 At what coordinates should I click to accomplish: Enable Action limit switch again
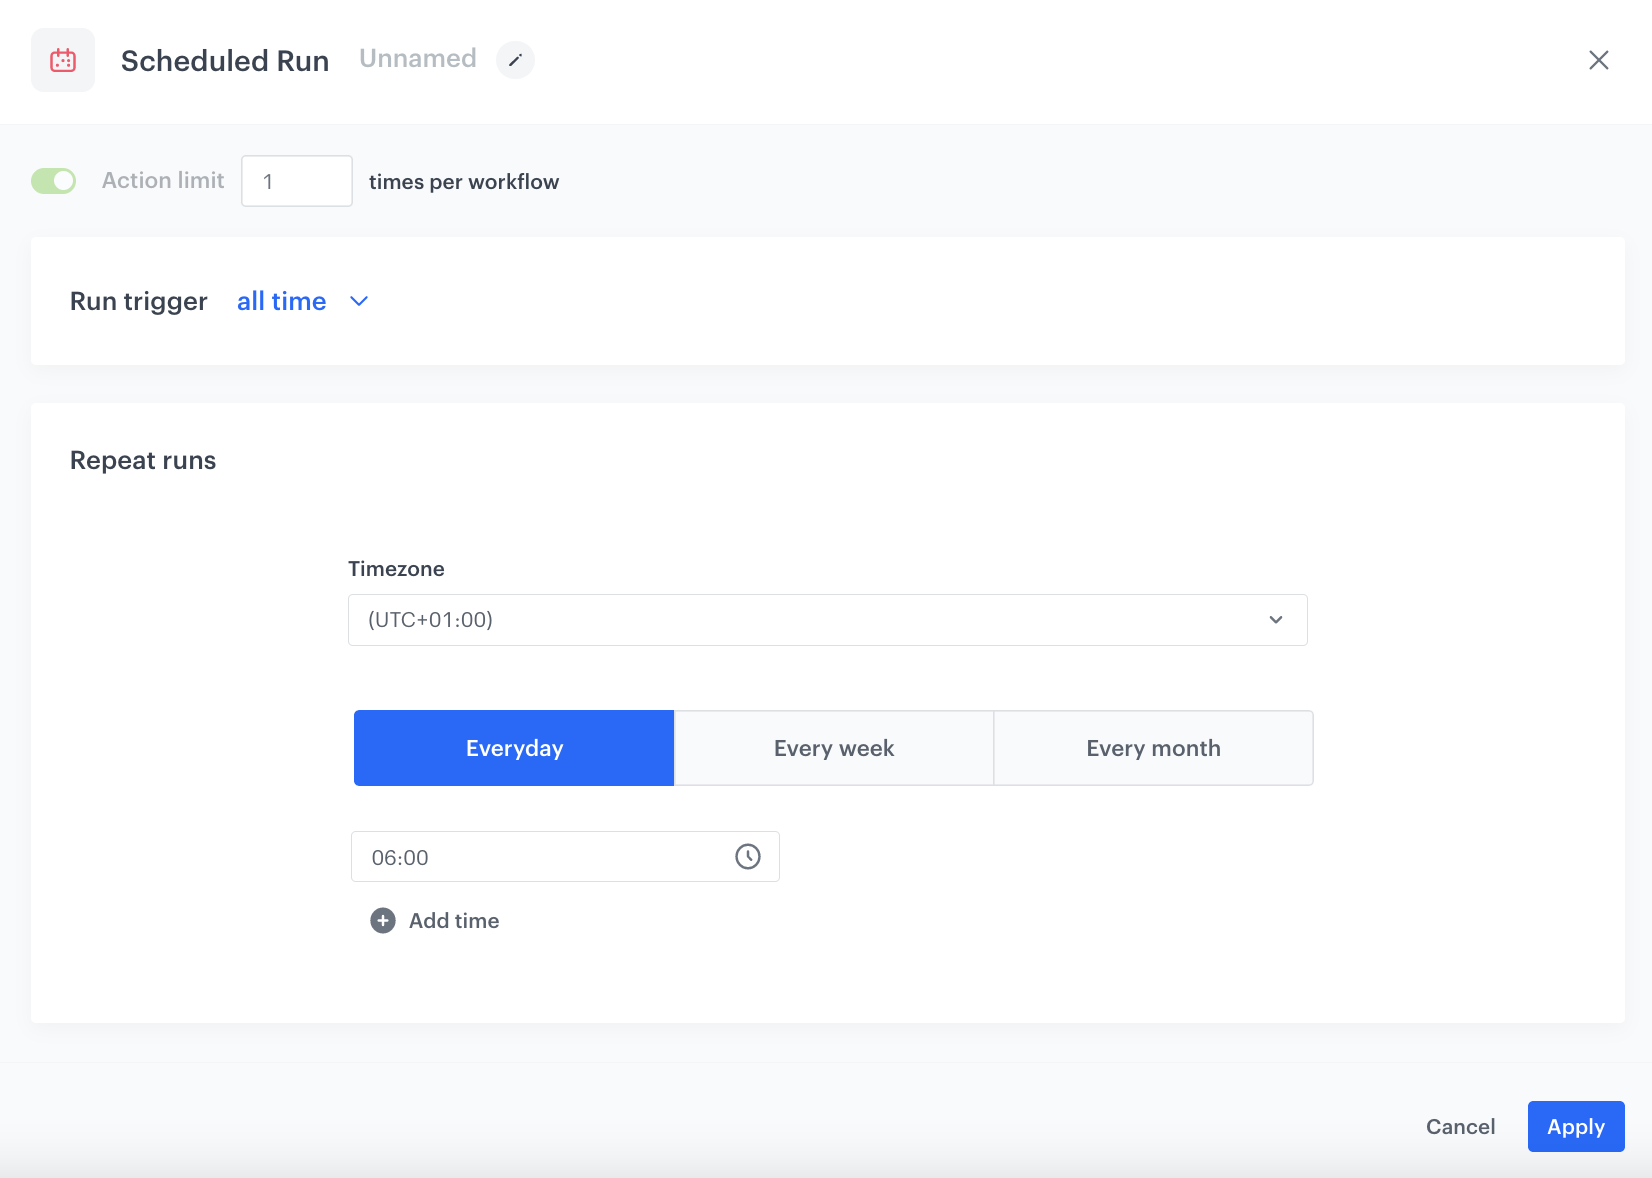coord(53,180)
